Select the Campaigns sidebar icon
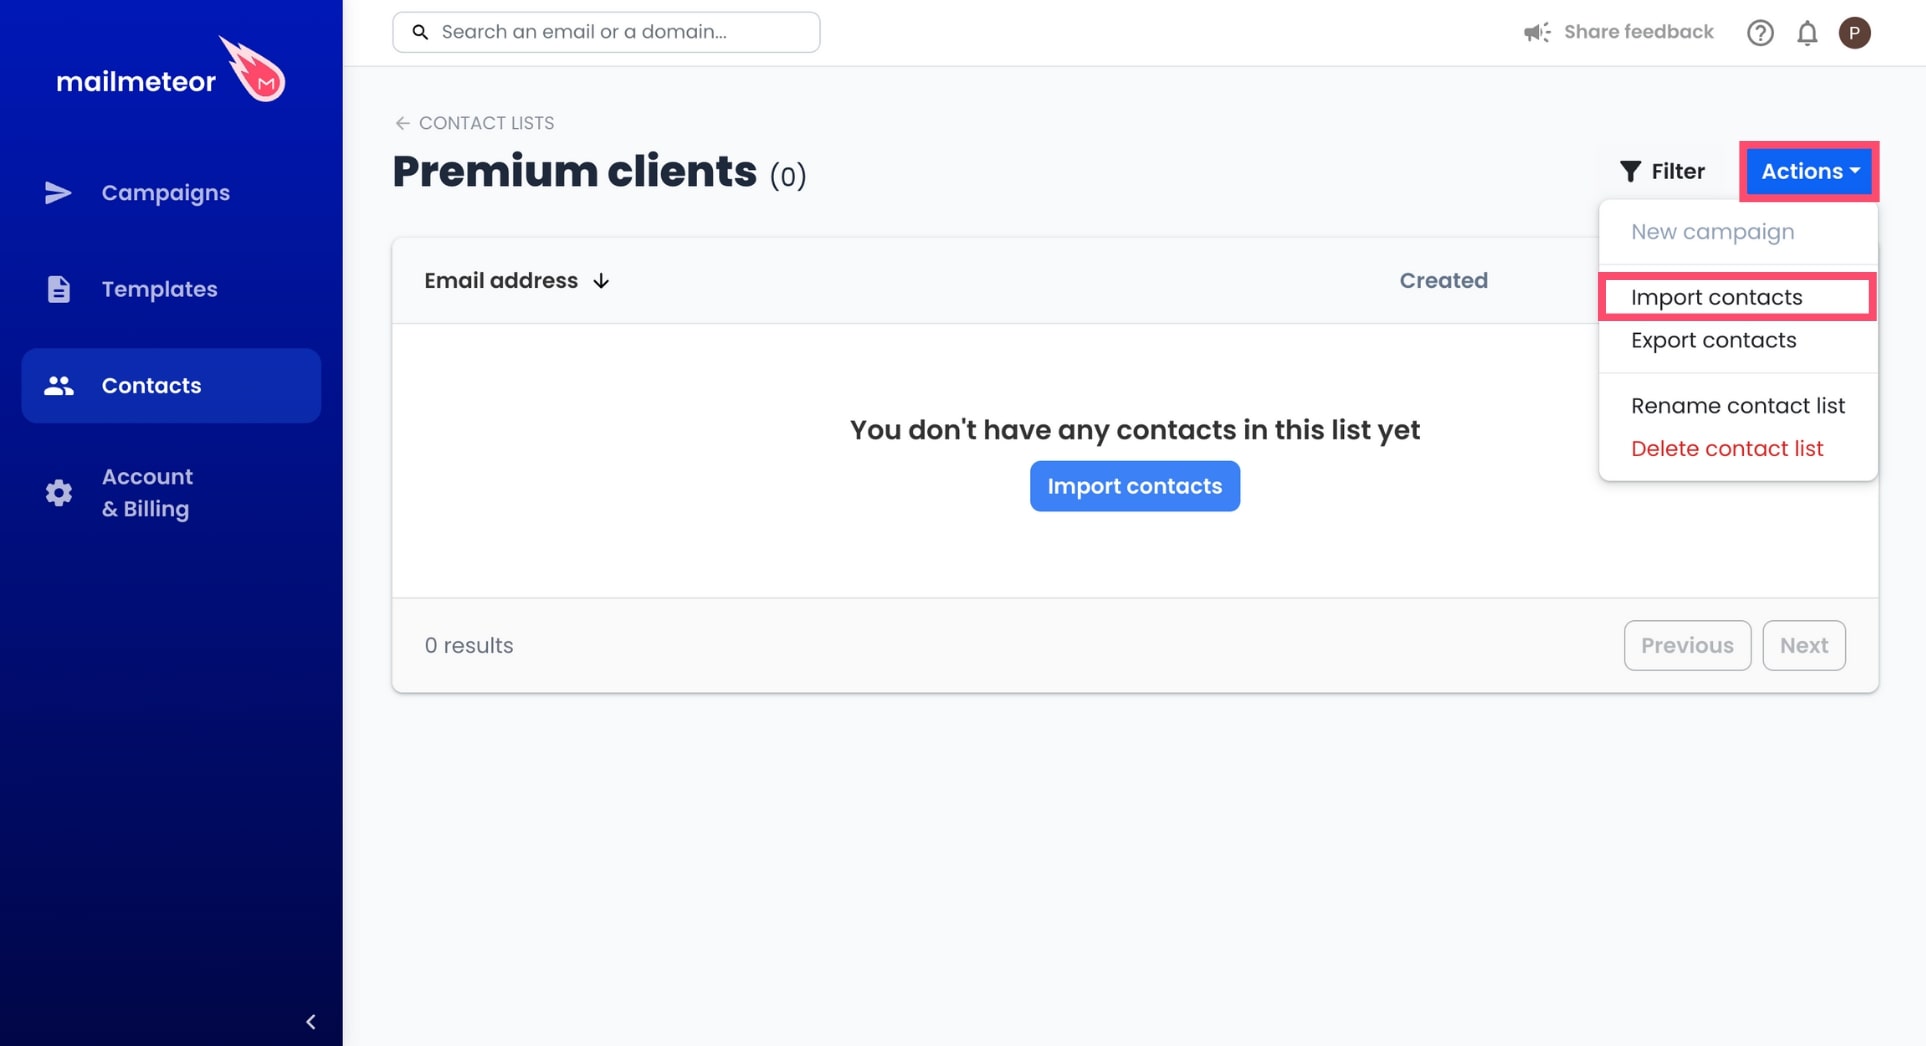Viewport: 1926px width, 1046px height. click(59, 192)
